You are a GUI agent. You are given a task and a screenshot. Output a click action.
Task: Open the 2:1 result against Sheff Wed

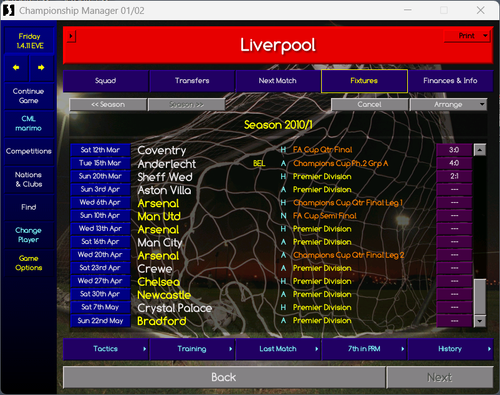[x=454, y=176]
